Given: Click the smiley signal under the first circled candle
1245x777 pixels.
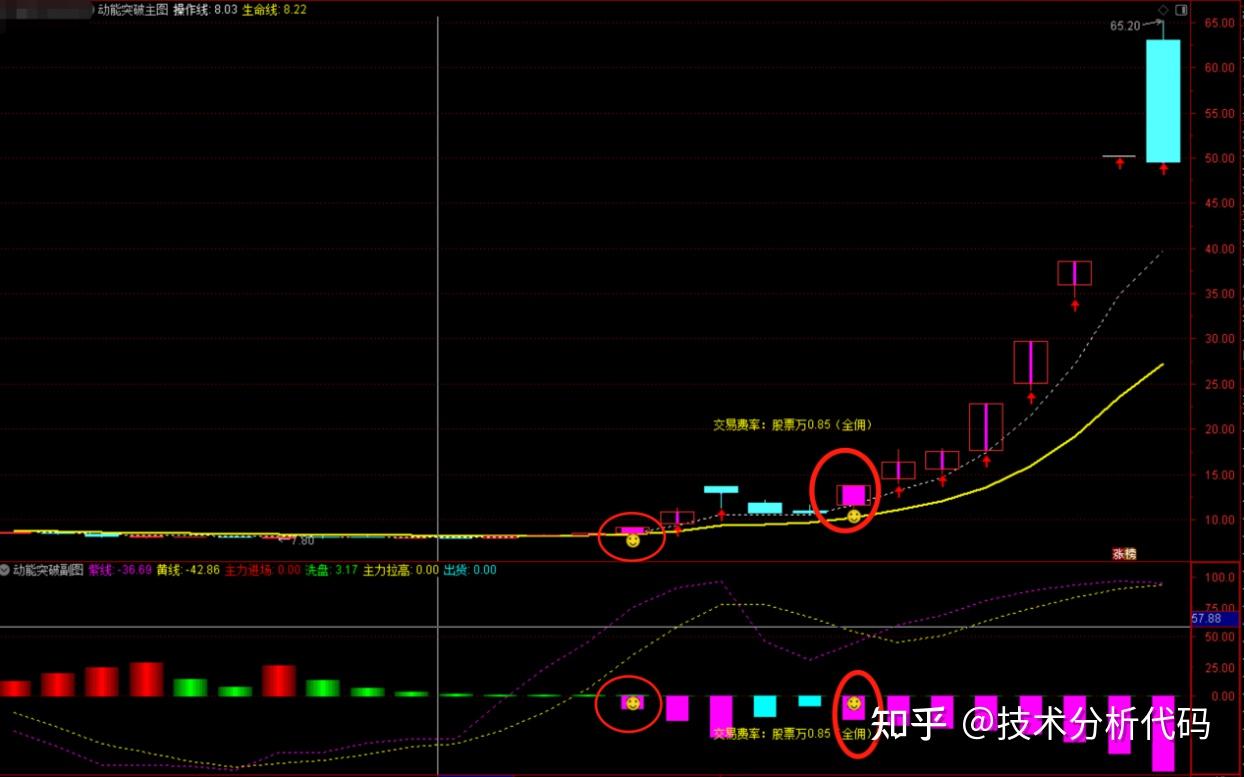Looking at the screenshot, I should coord(632,540).
